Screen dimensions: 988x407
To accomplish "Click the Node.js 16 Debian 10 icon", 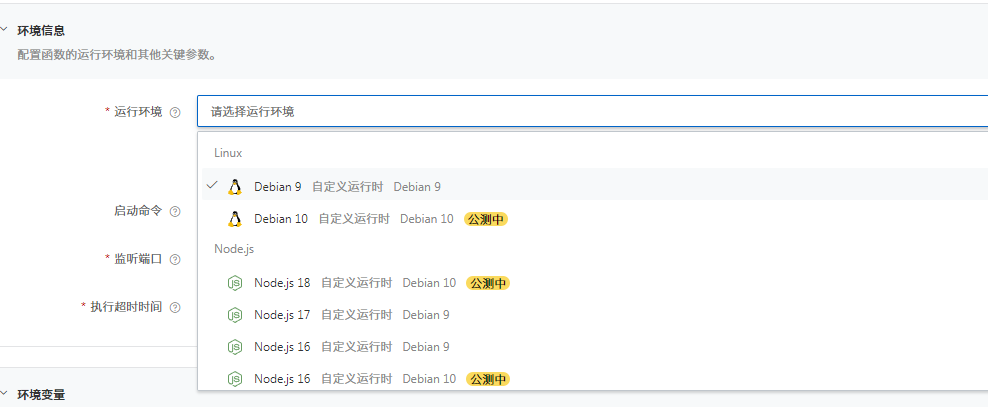I will pyautogui.click(x=234, y=379).
